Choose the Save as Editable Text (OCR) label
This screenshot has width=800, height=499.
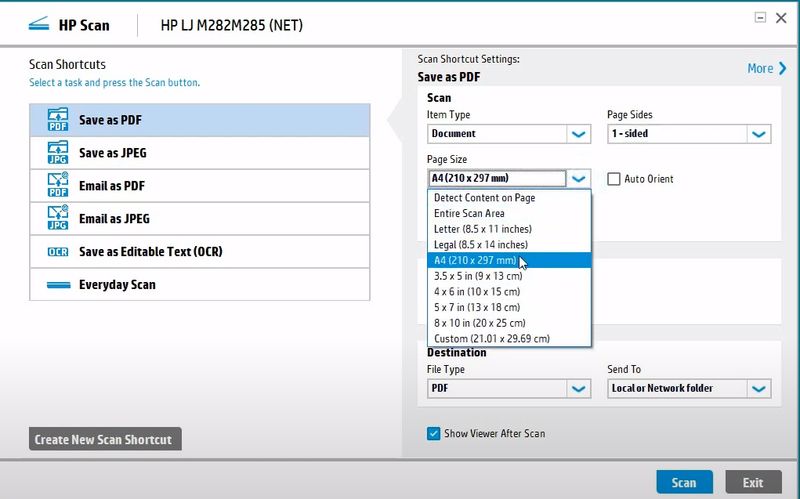coord(151,252)
